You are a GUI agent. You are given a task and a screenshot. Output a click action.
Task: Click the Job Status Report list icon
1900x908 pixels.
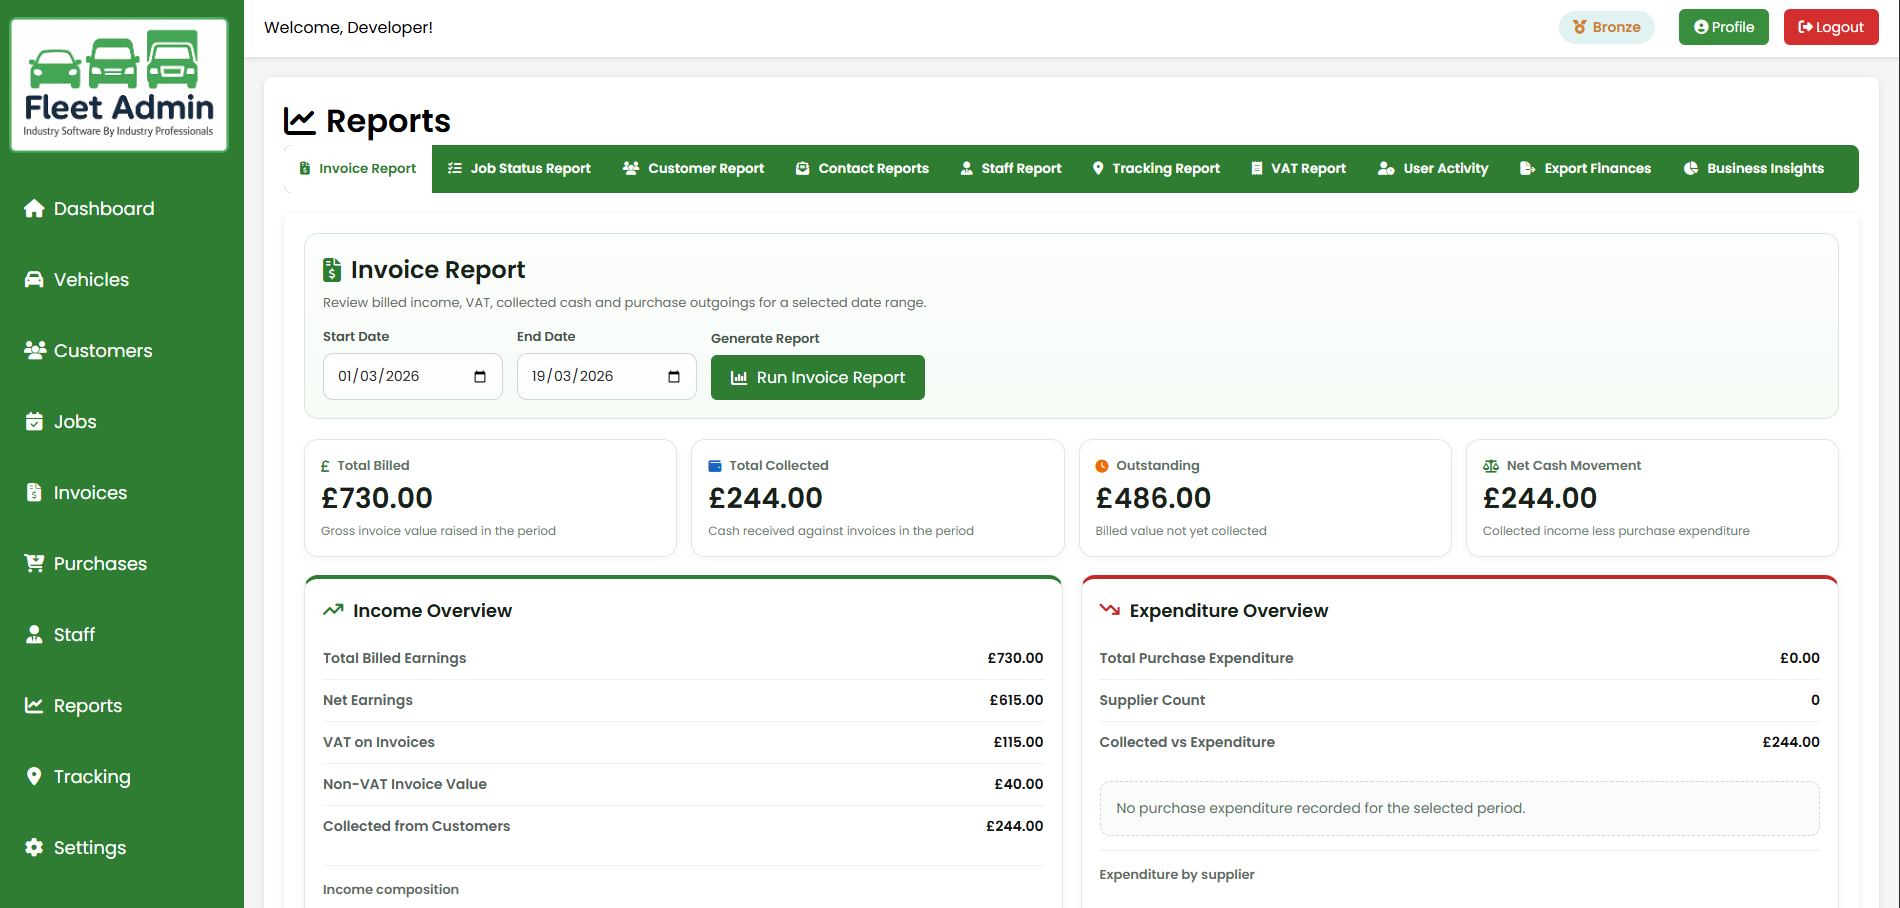click(455, 168)
